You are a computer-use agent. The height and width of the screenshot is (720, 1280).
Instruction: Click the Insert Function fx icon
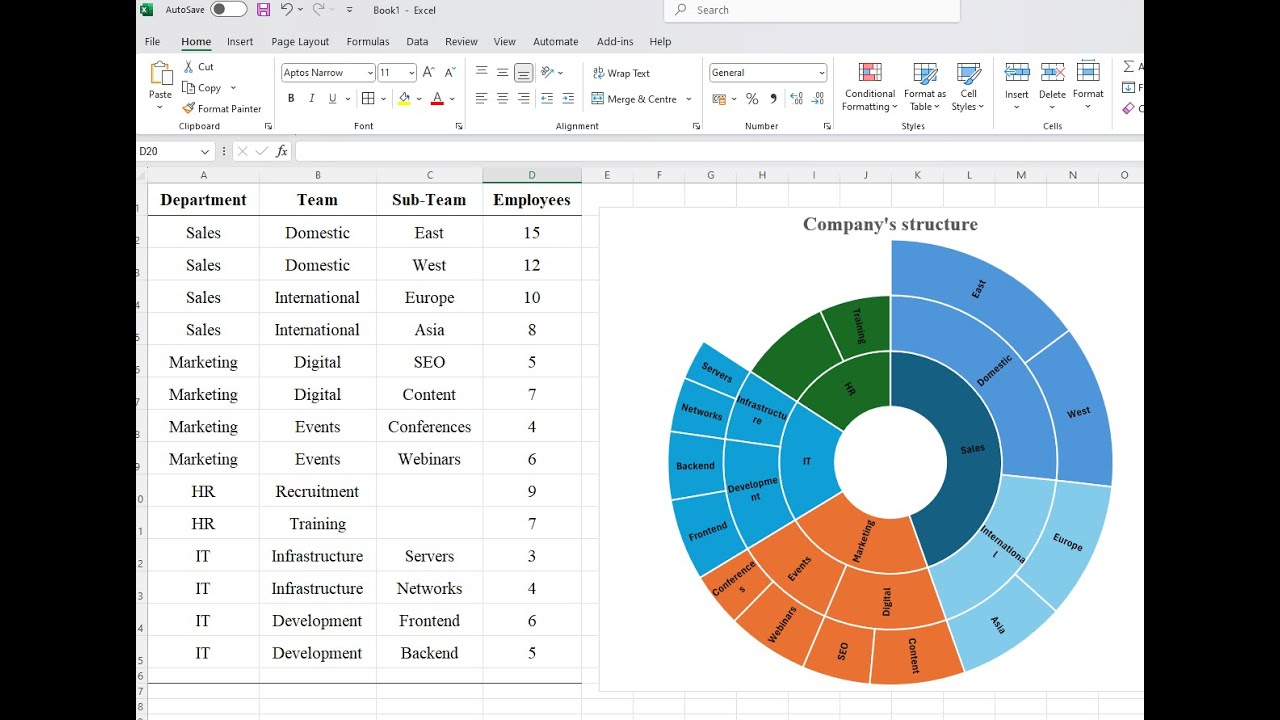[282, 151]
